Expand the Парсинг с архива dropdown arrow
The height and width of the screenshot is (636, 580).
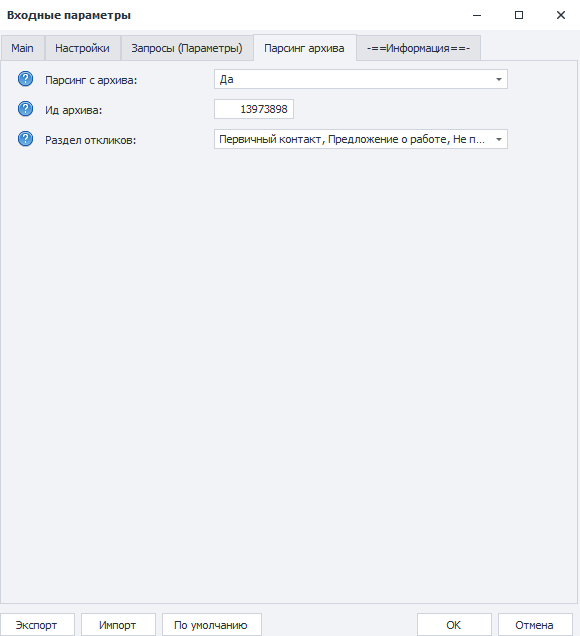click(499, 80)
